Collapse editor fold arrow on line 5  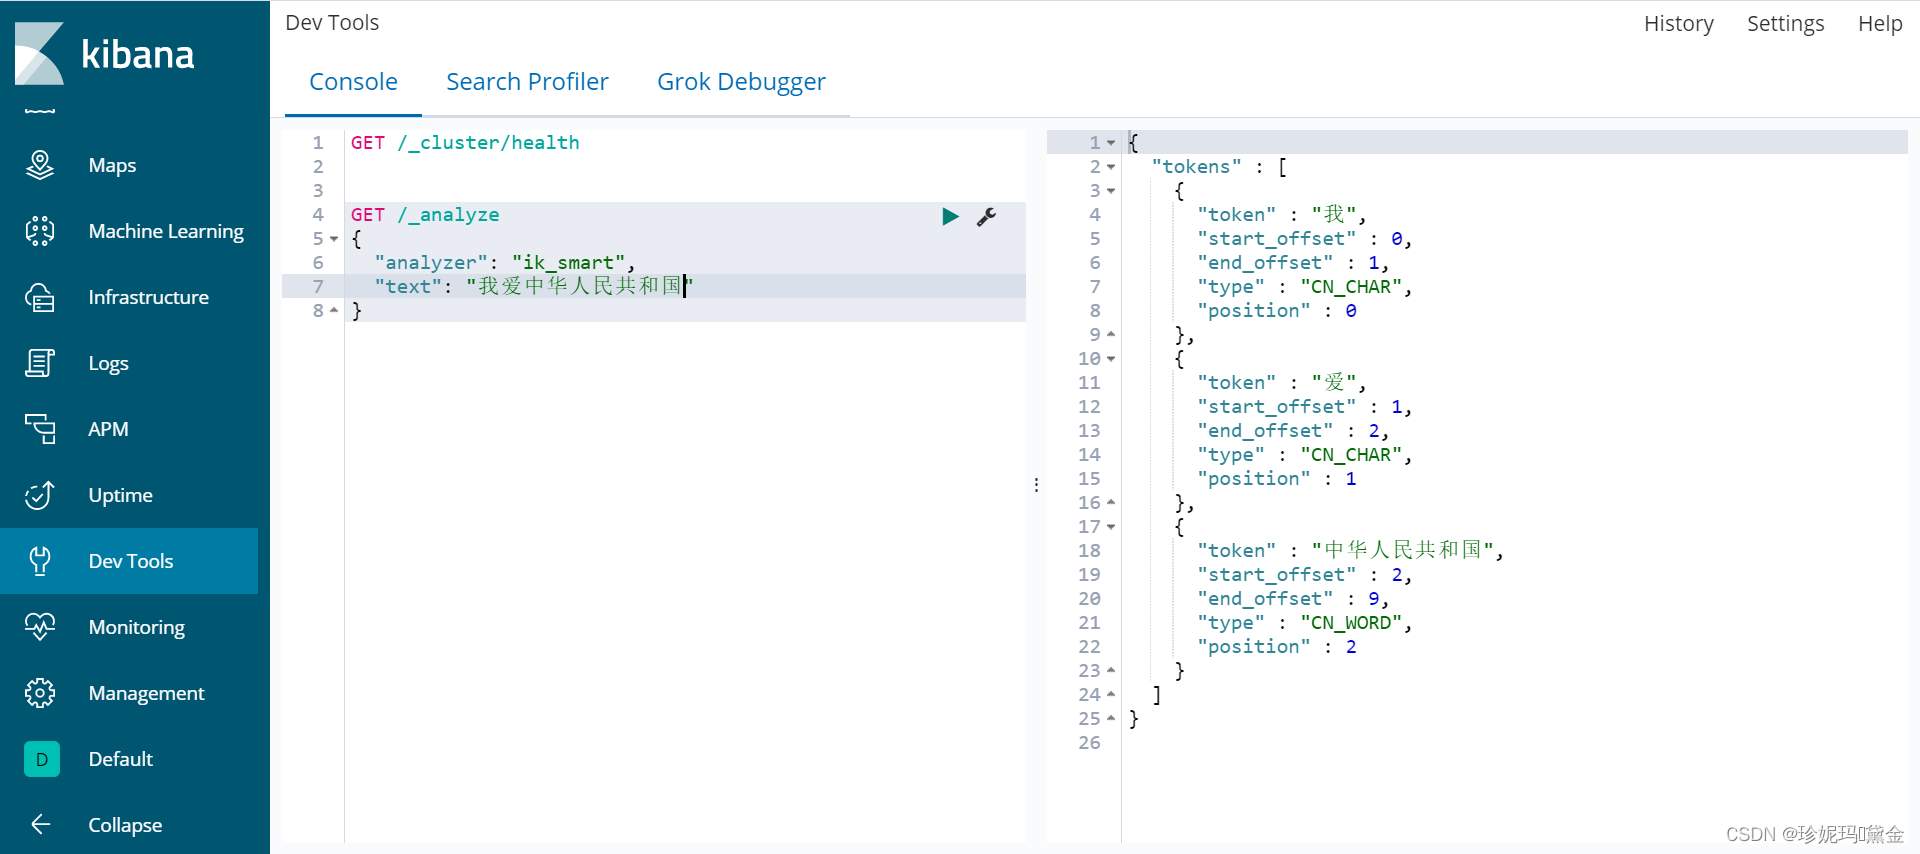point(334,239)
